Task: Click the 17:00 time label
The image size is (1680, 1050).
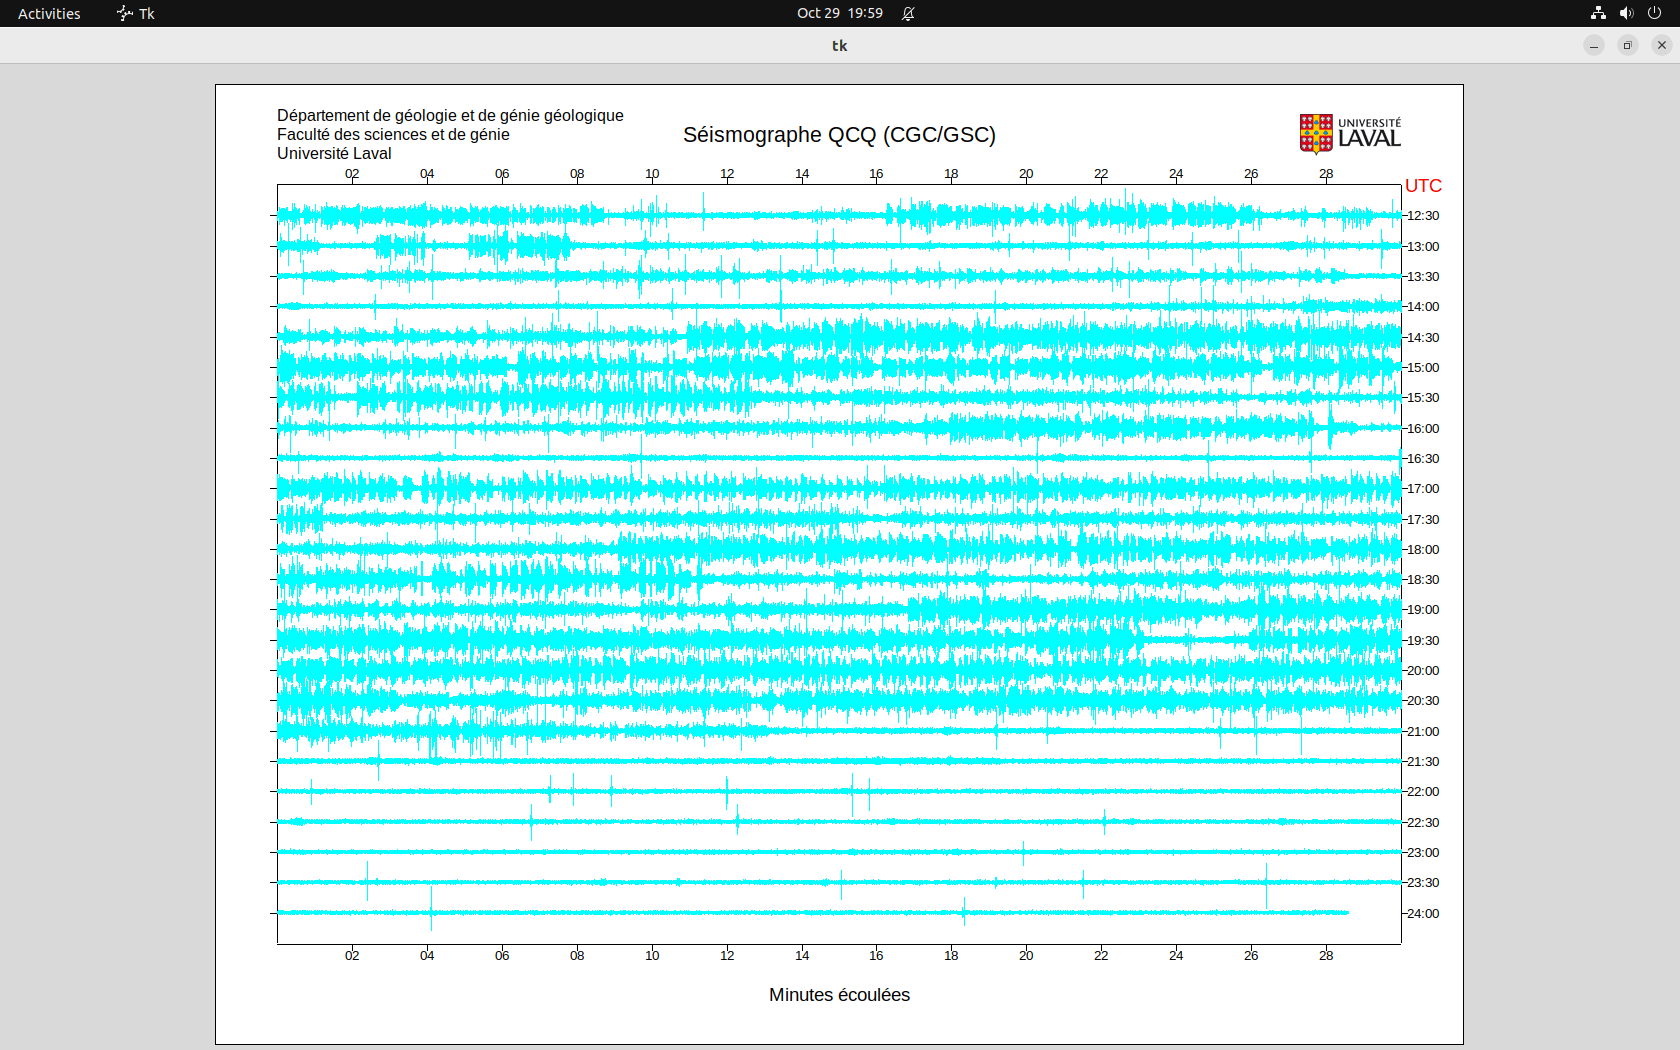Action: 1423,489
